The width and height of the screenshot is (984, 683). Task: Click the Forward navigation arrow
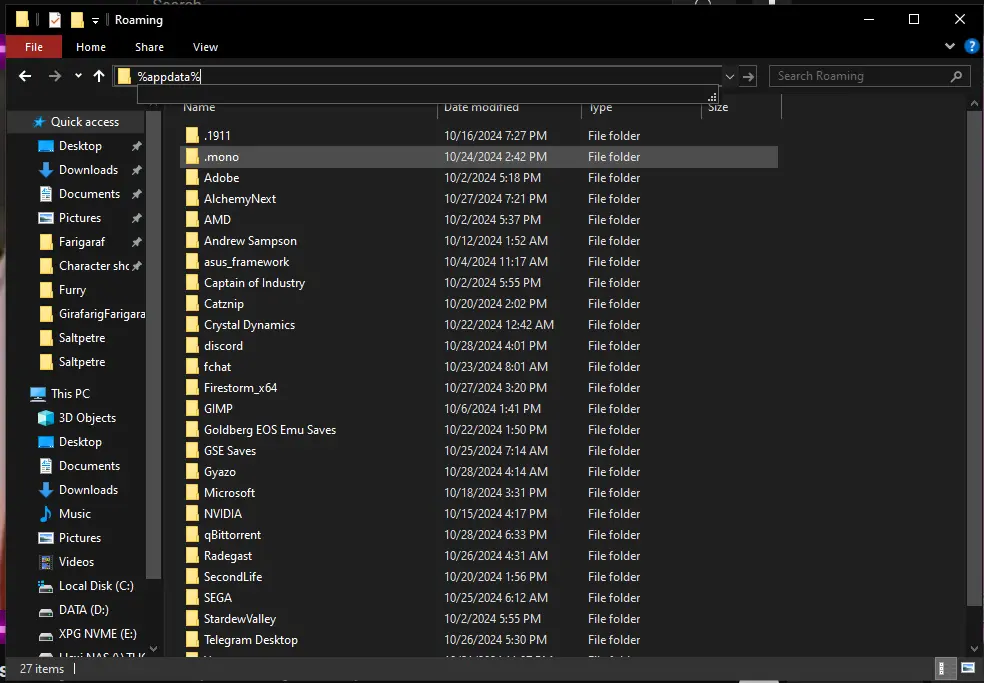coord(55,76)
